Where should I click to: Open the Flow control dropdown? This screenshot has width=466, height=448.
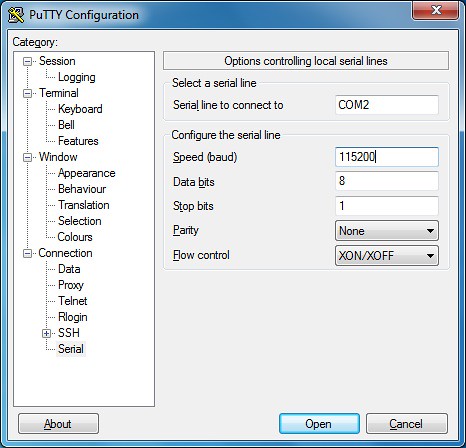[x=387, y=256]
